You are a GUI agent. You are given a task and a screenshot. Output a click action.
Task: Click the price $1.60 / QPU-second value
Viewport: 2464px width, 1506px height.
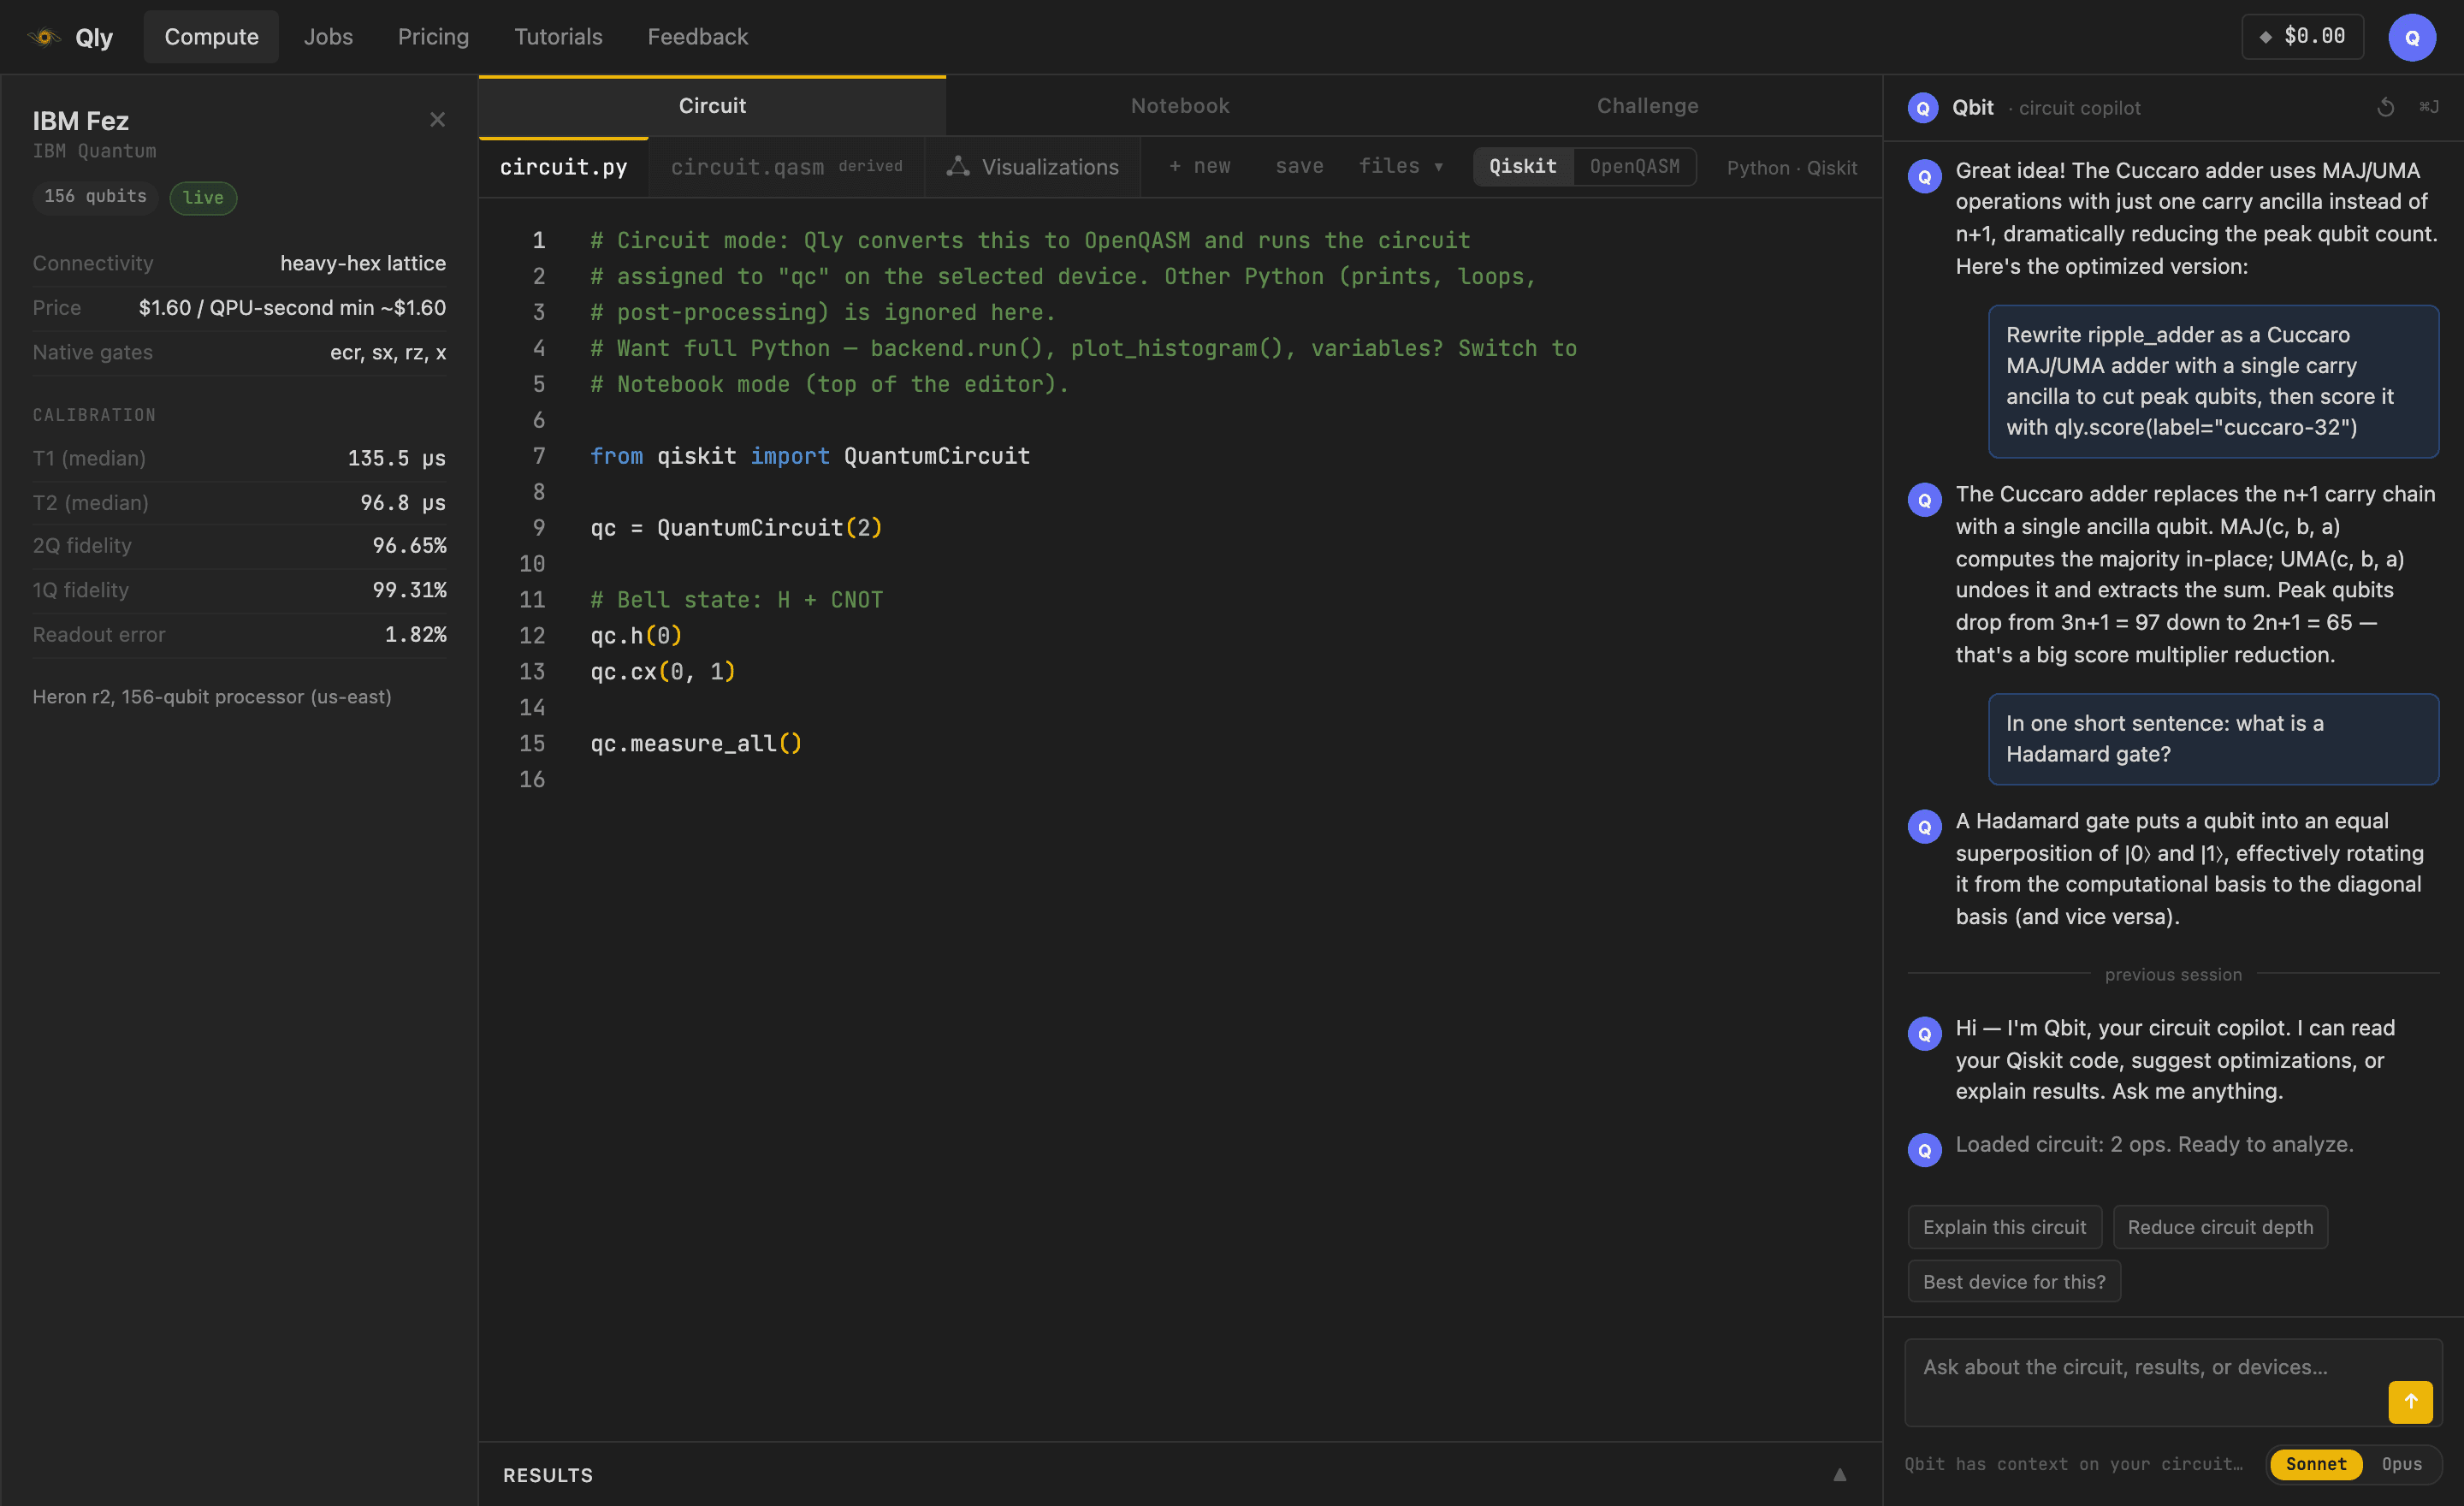click(292, 307)
